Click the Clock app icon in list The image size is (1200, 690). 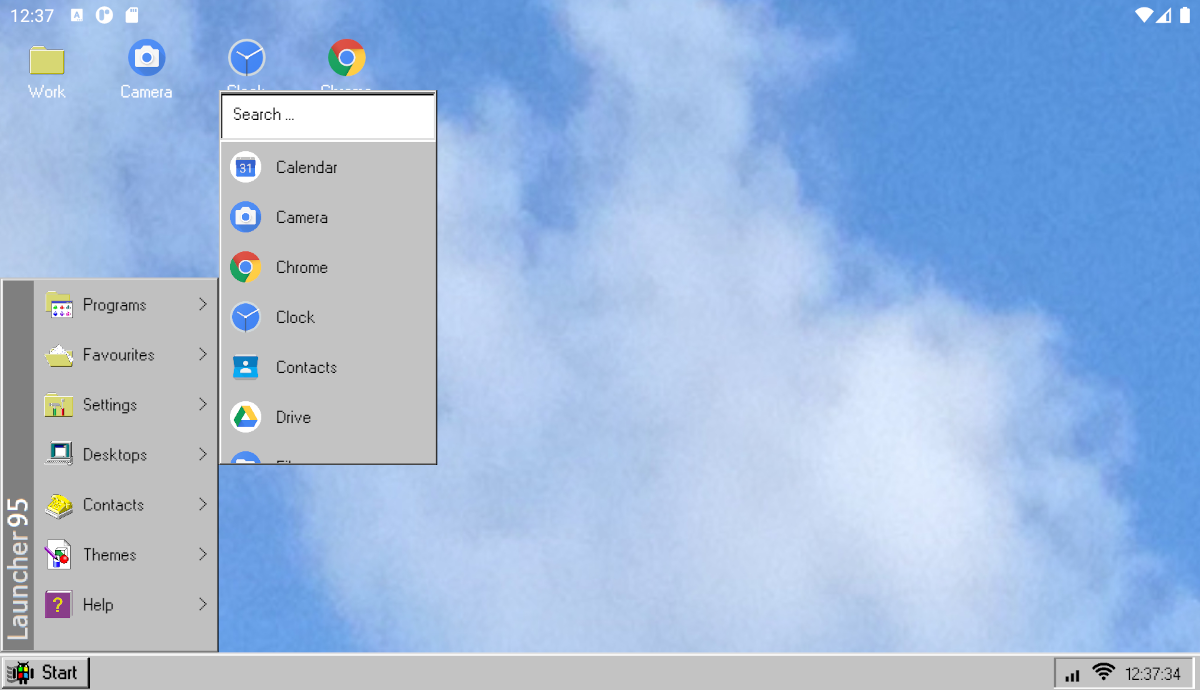pyautogui.click(x=246, y=317)
